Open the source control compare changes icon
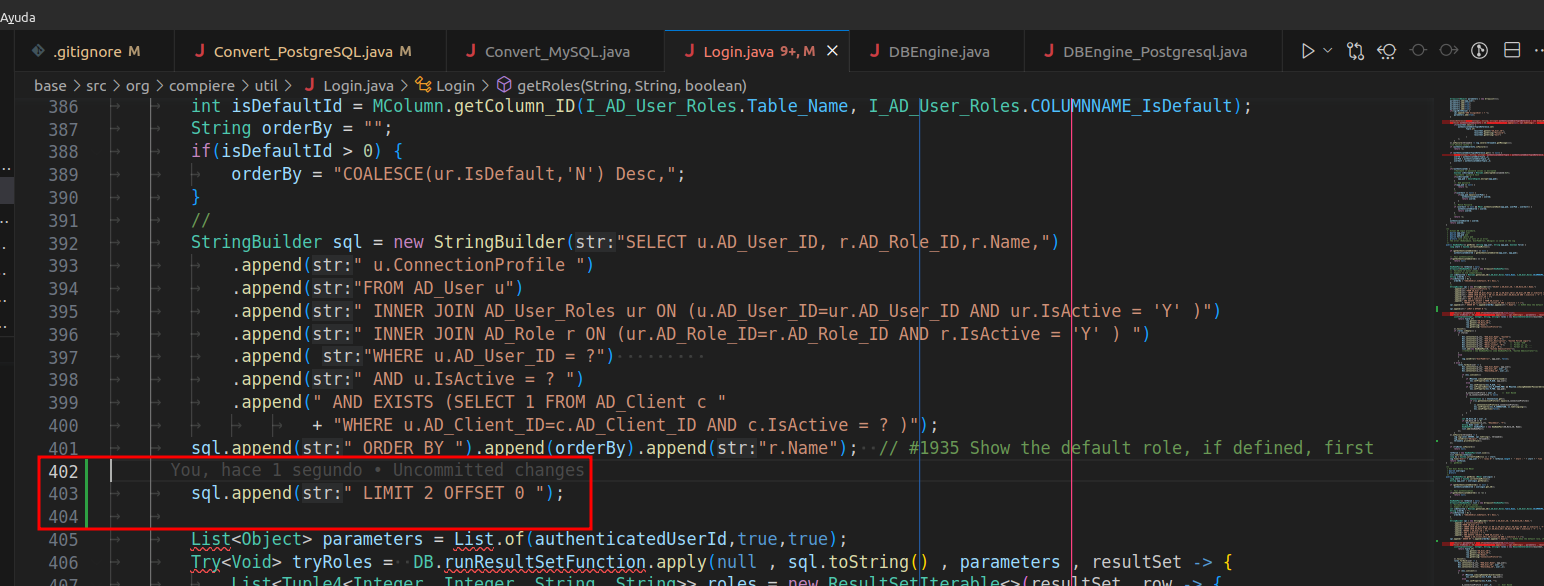The image size is (1544, 586). (1355, 50)
